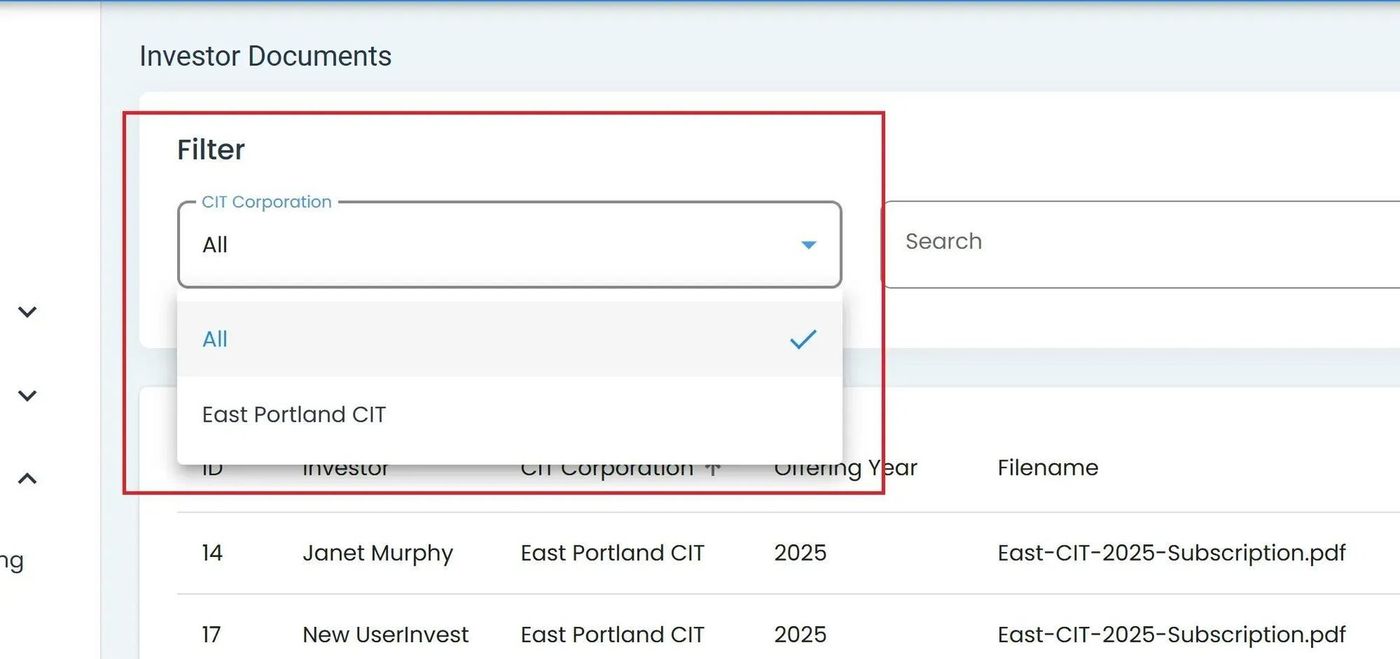The height and width of the screenshot is (659, 1400).
Task: Open East-CIT-2025-Subscription.pdf for New UserInvest
Action: pyautogui.click(x=1171, y=634)
